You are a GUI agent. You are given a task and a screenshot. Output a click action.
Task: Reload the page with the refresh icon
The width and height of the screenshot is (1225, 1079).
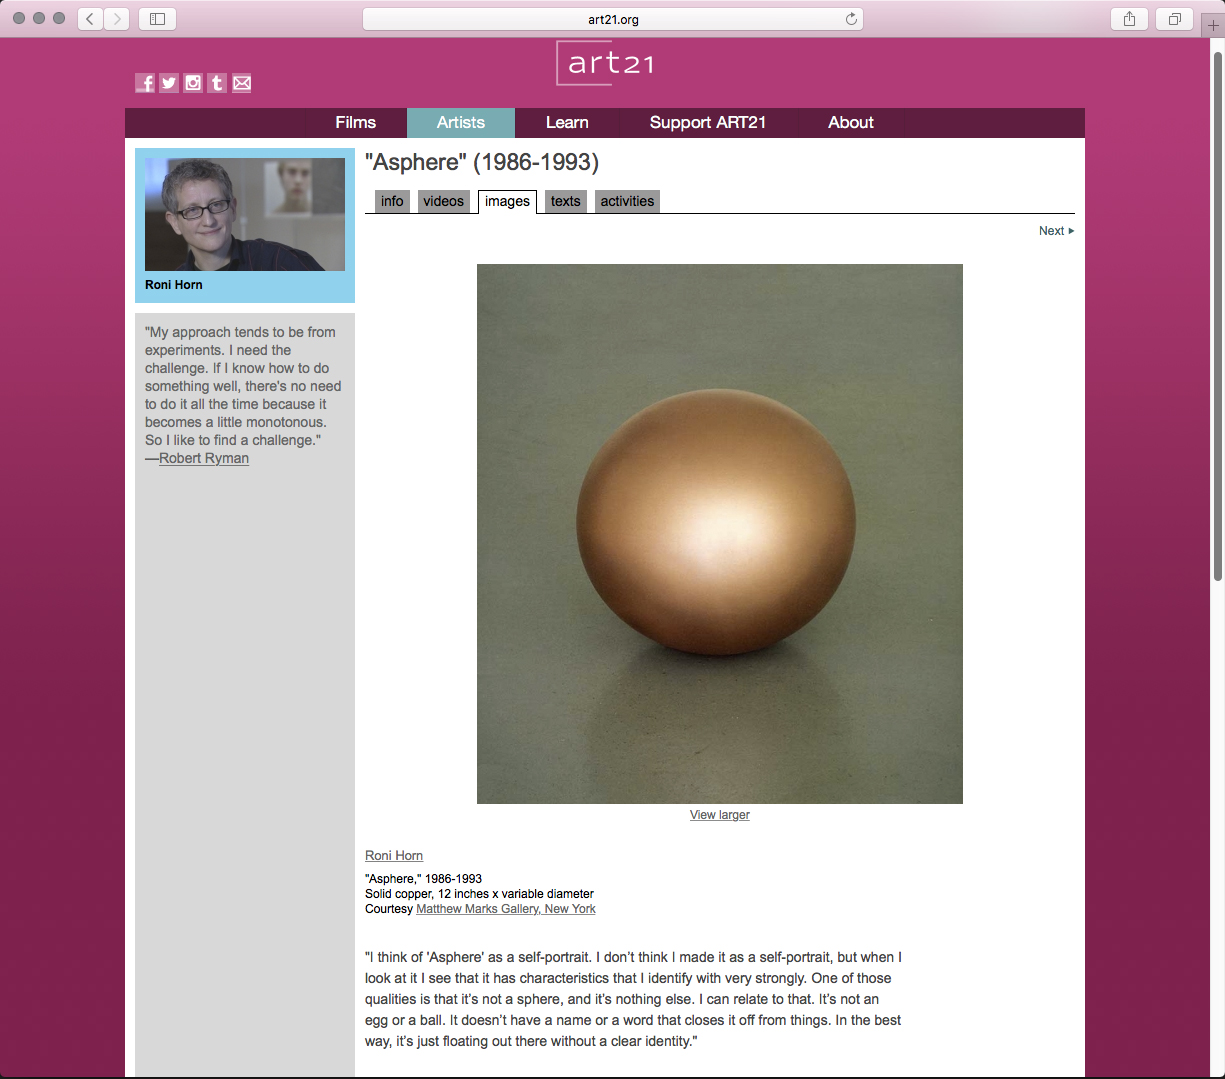point(851,19)
